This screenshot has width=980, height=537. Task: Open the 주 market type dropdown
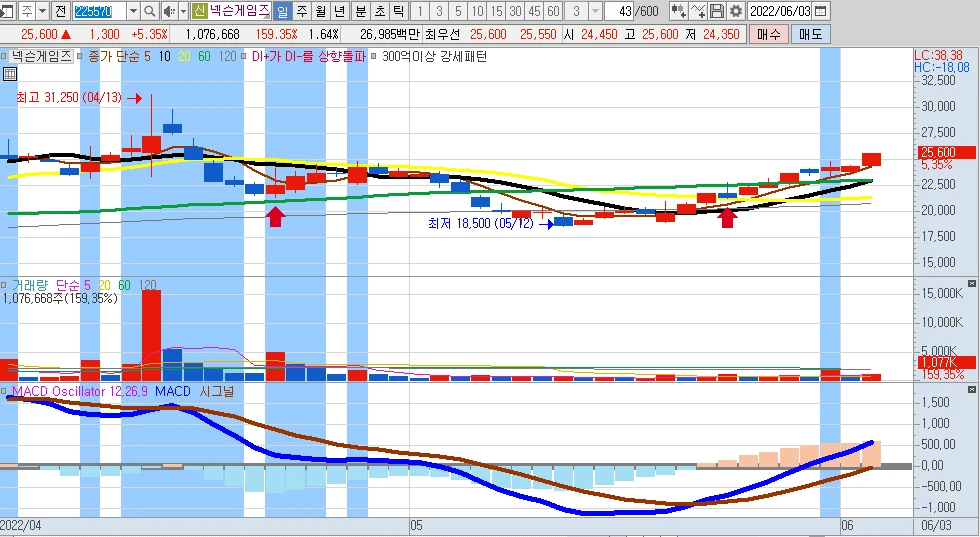pyautogui.click(x=42, y=11)
